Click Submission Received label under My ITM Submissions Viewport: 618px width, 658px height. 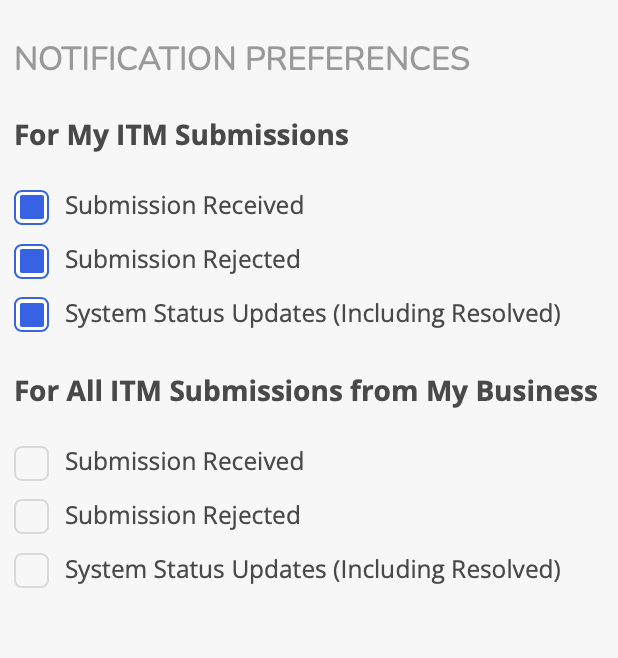tap(185, 206)
